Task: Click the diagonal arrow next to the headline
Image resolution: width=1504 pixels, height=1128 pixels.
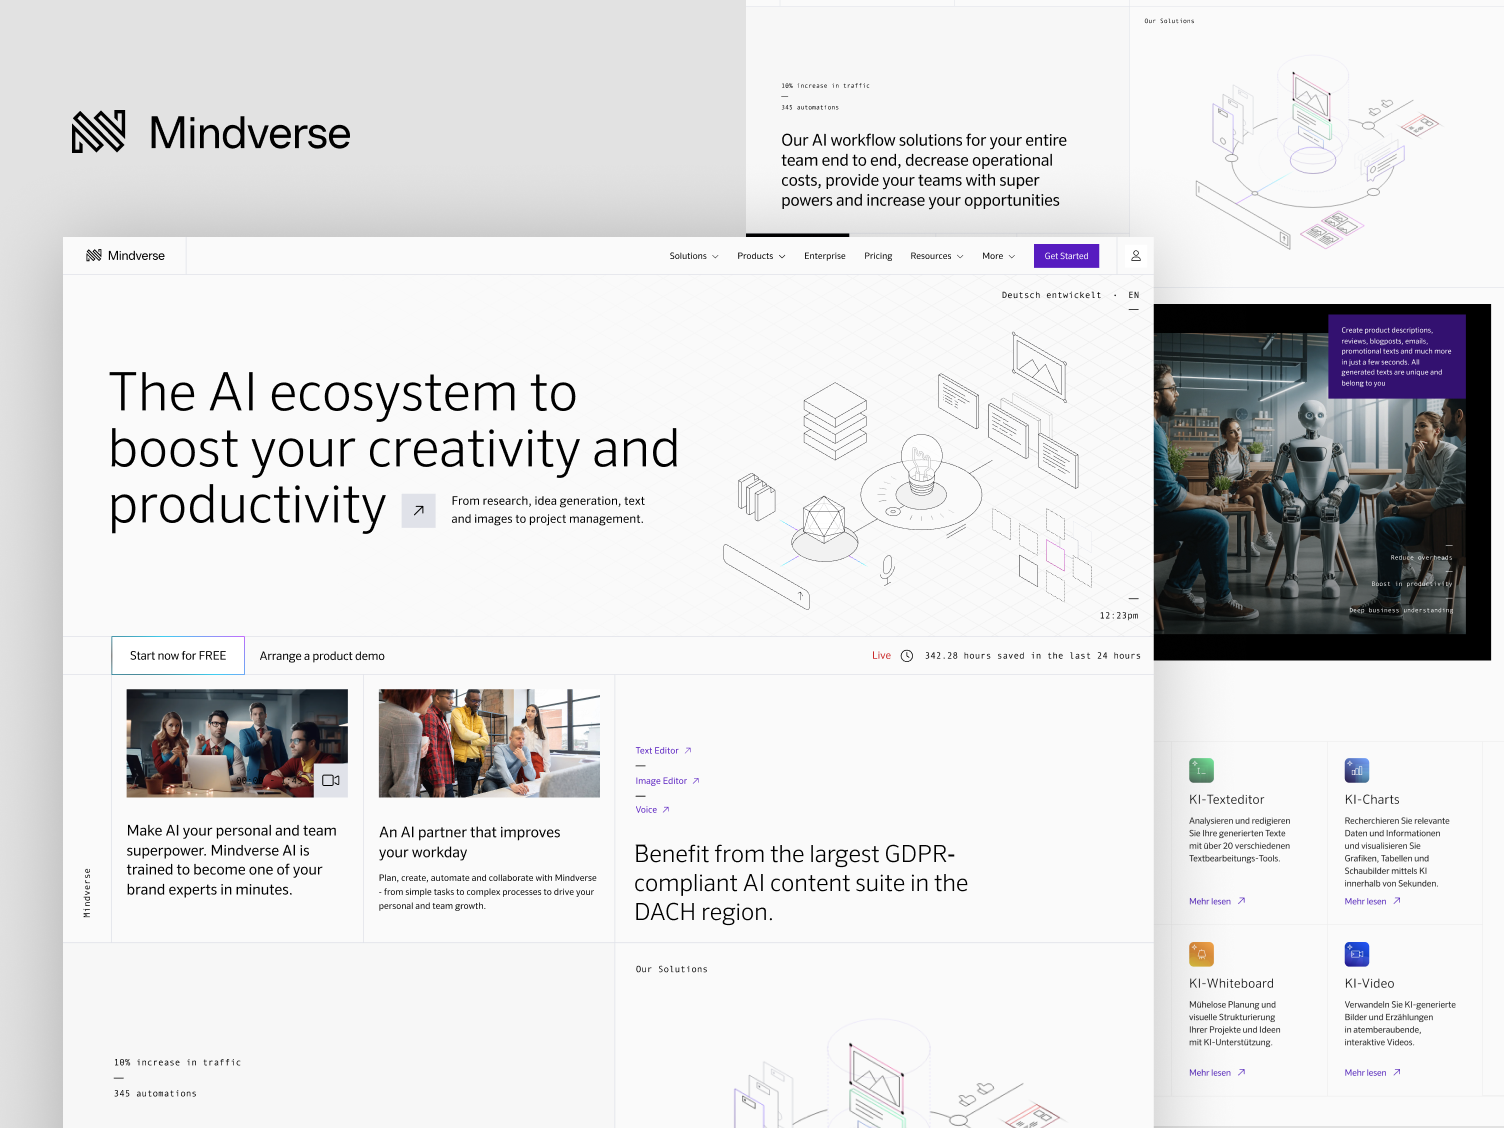Action: coord(419,510)
